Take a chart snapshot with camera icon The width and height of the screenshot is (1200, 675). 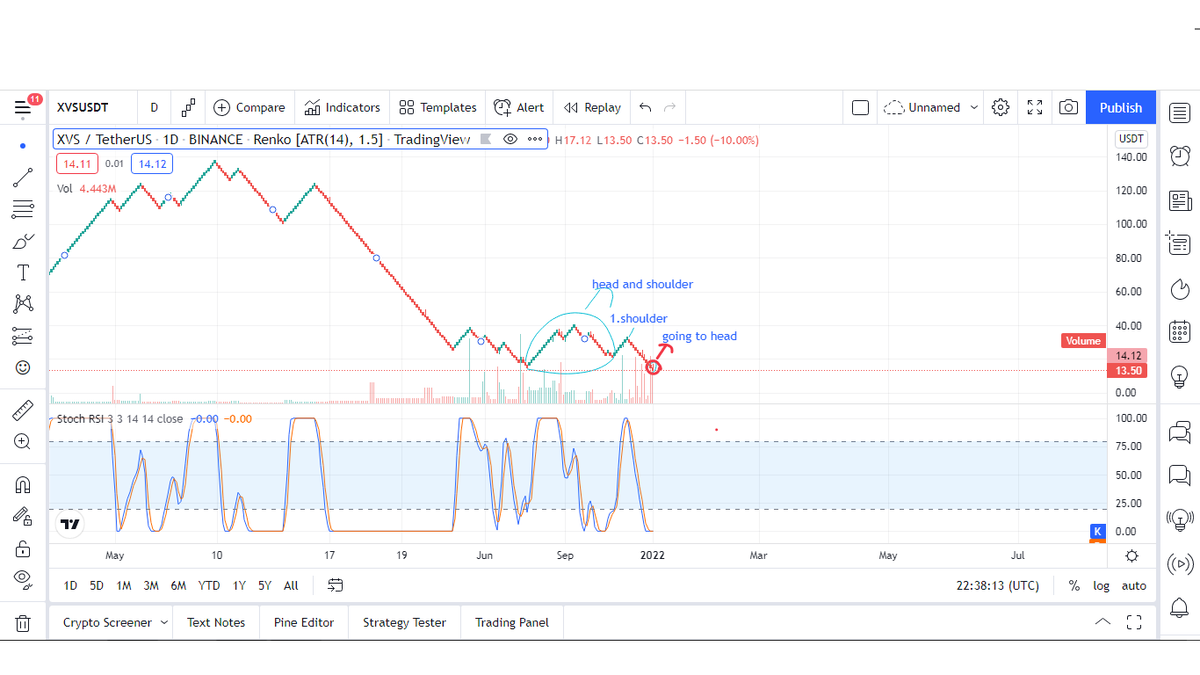tap(1068, 107)
